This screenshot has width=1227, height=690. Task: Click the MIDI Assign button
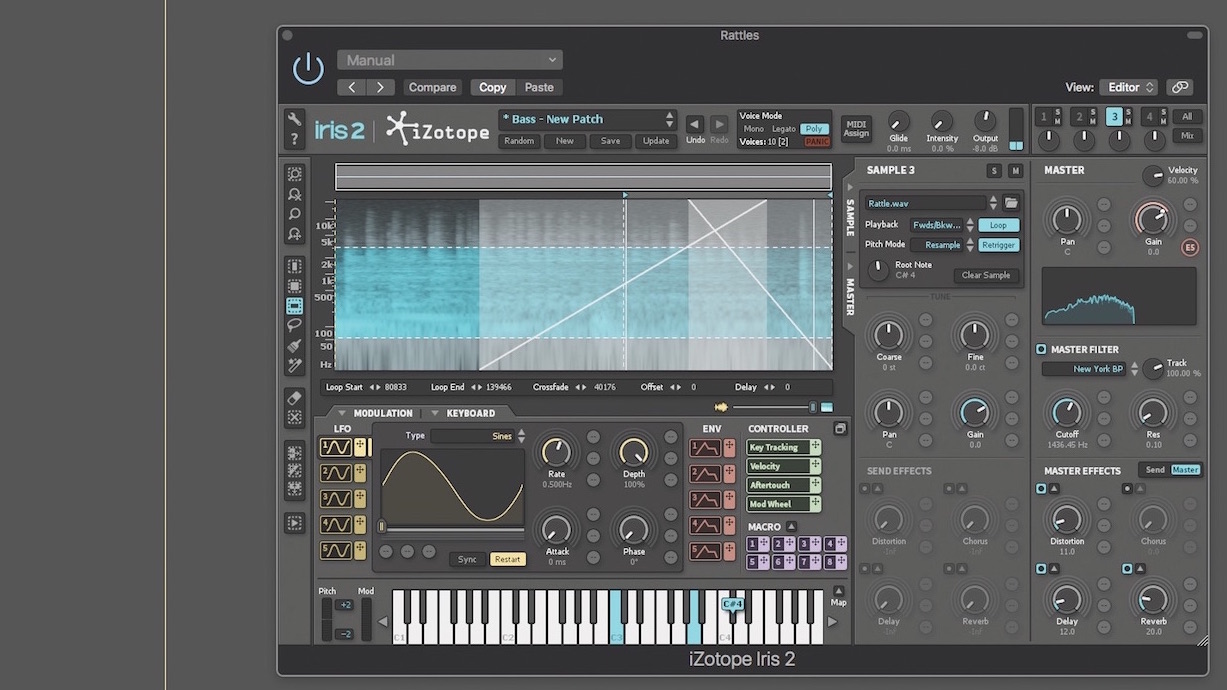pyautogui.click(x=856, y=129)
